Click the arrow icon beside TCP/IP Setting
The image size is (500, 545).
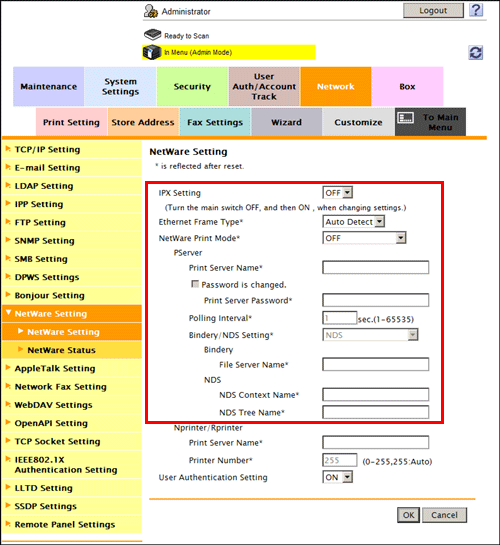(x=8, y=149)
